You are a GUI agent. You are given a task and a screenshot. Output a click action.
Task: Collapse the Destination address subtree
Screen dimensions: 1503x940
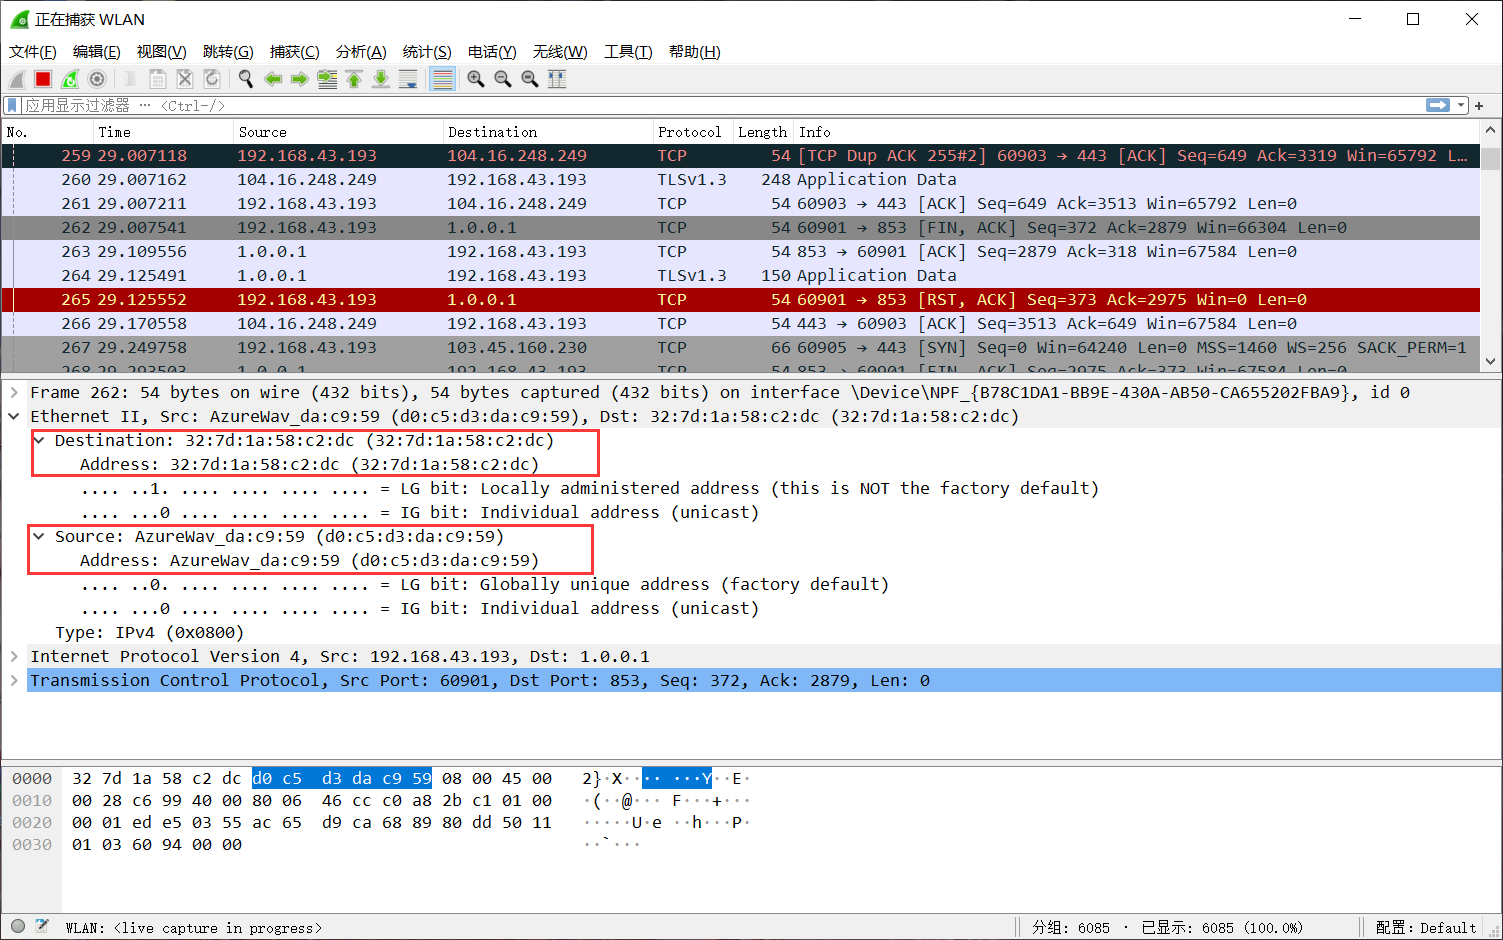click(x=39, y=440)
